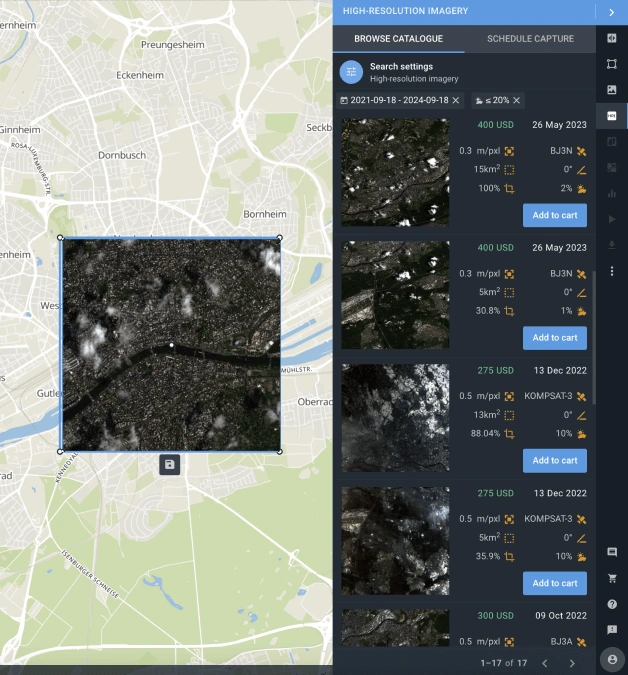Click the cloud icon beside 1%
Screen dimensions: 628x675
[582, 311]
